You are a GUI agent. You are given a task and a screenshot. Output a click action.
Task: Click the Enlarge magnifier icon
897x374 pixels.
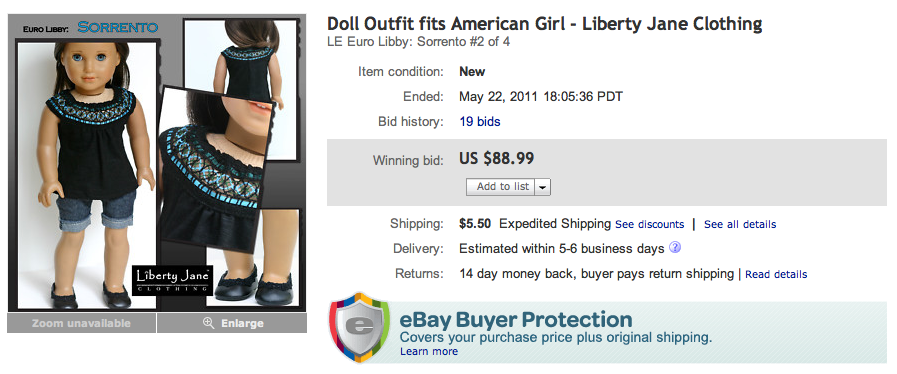click(x=209, y=324)
